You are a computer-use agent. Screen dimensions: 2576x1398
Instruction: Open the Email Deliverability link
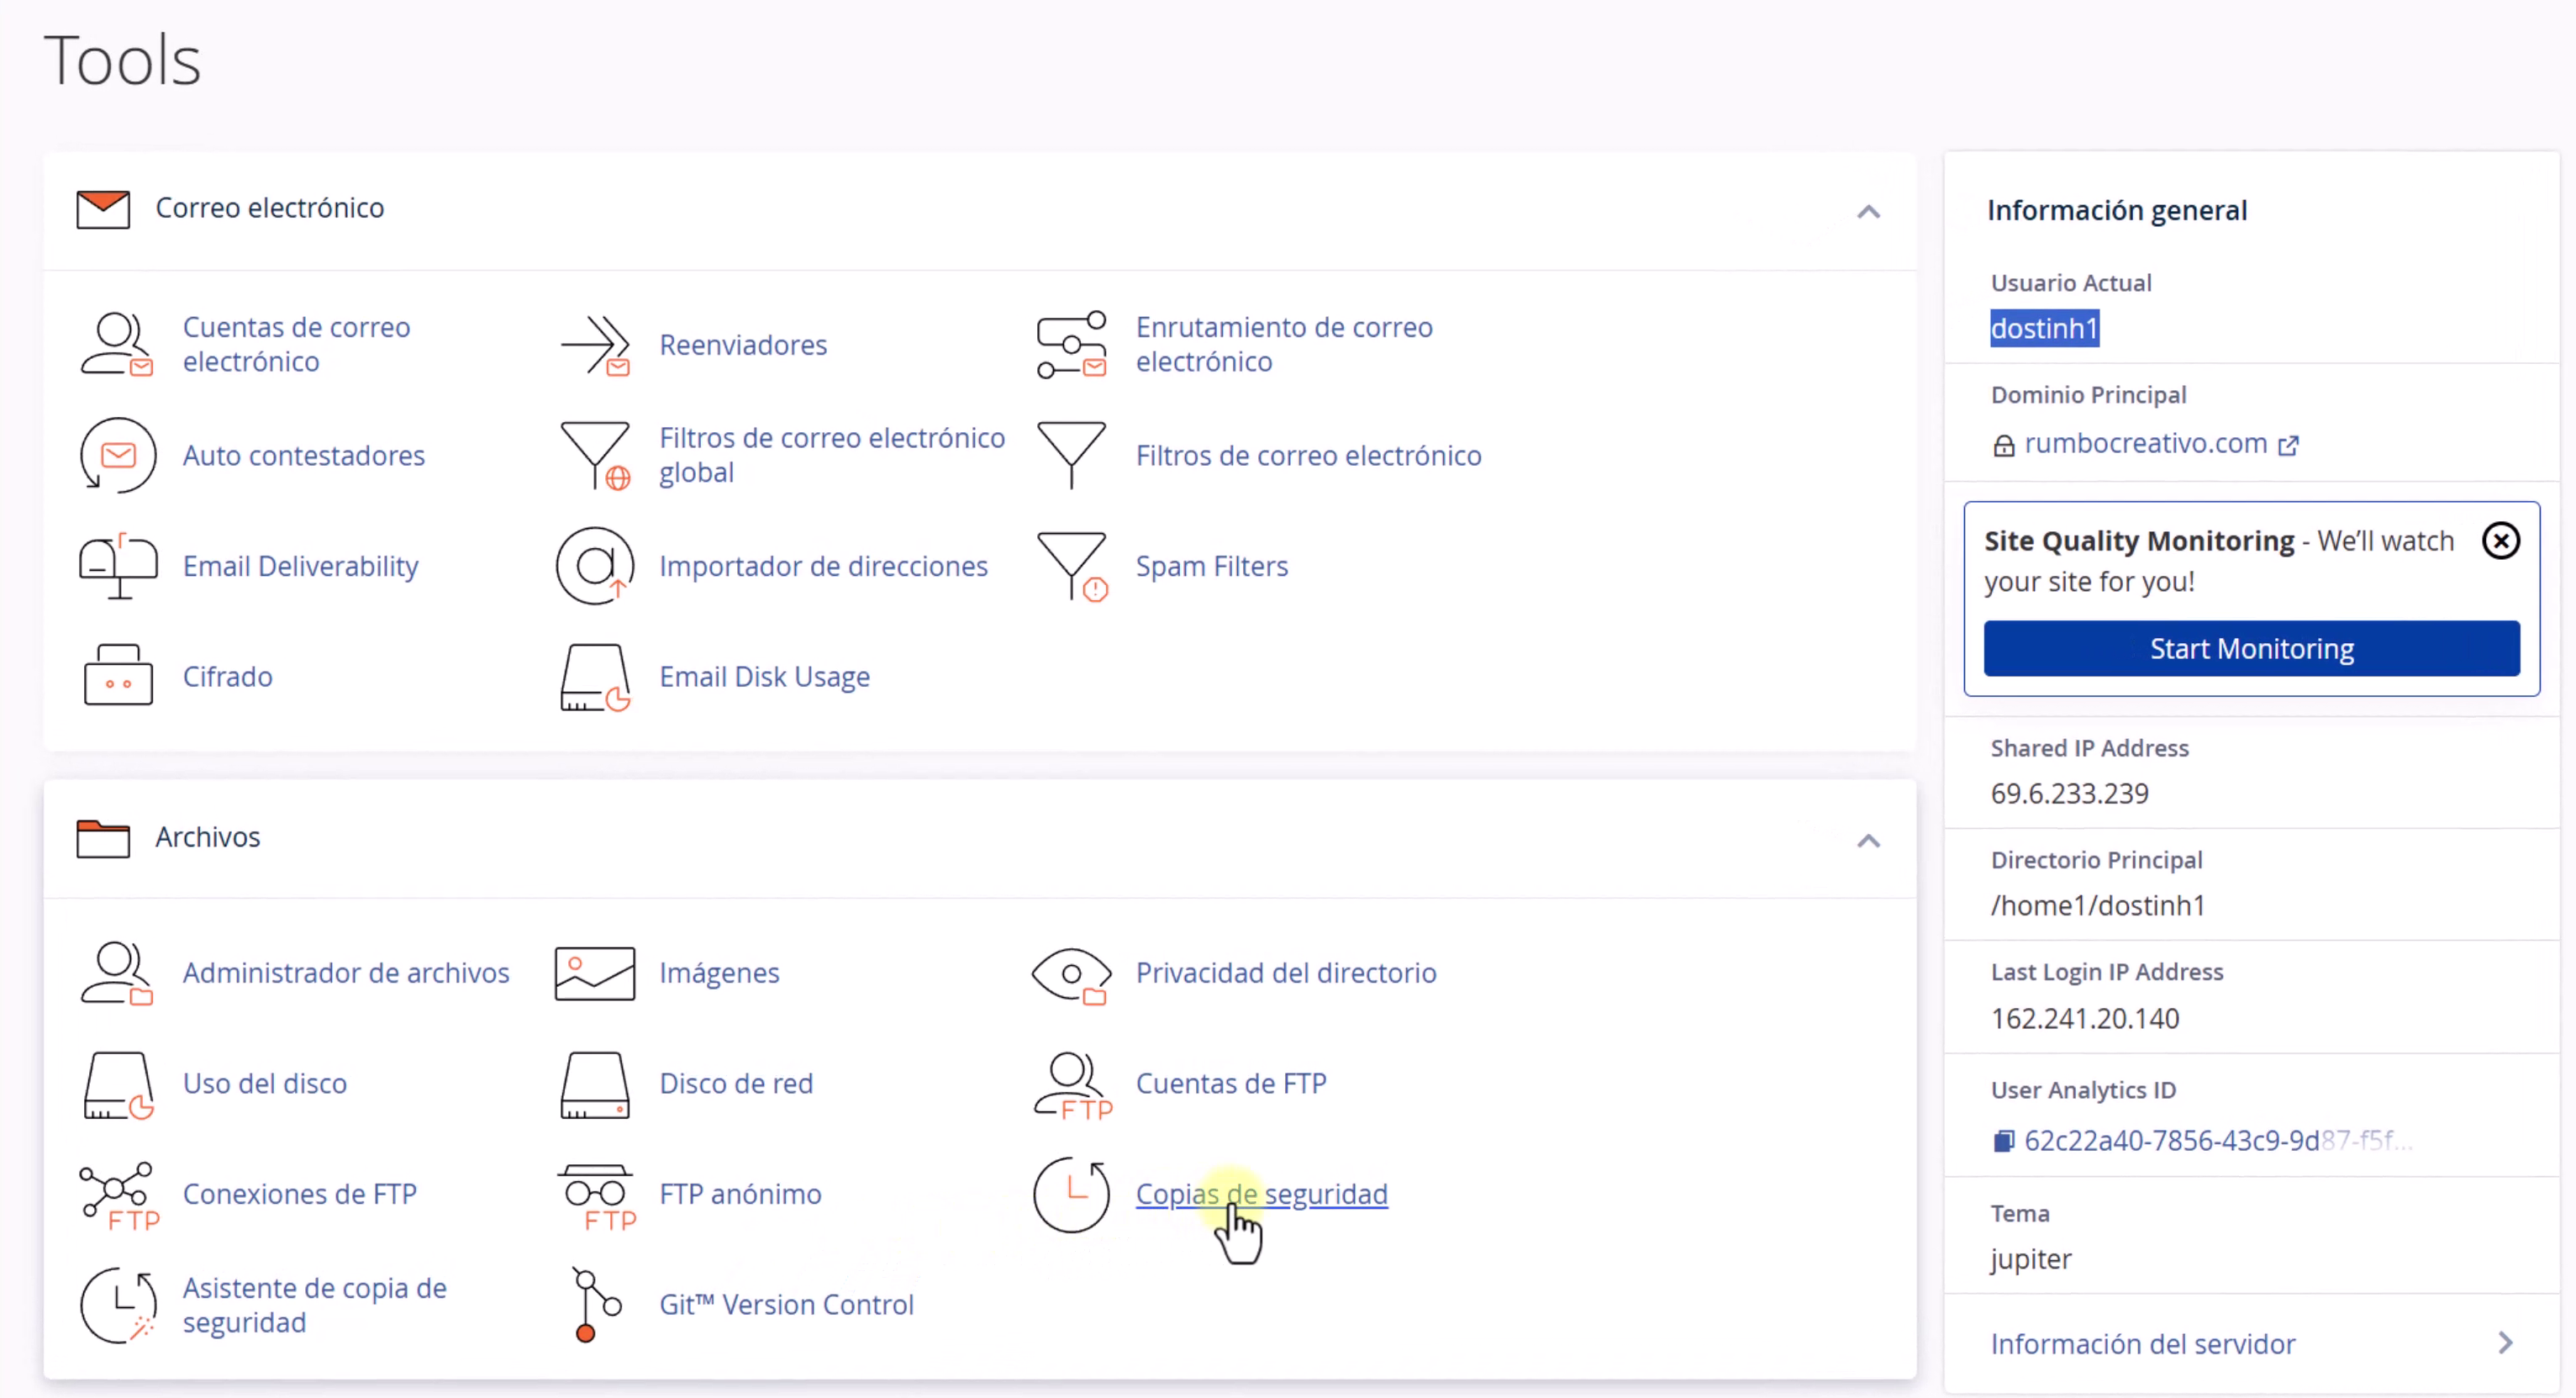pyautogui.click(x=300, y=566)
